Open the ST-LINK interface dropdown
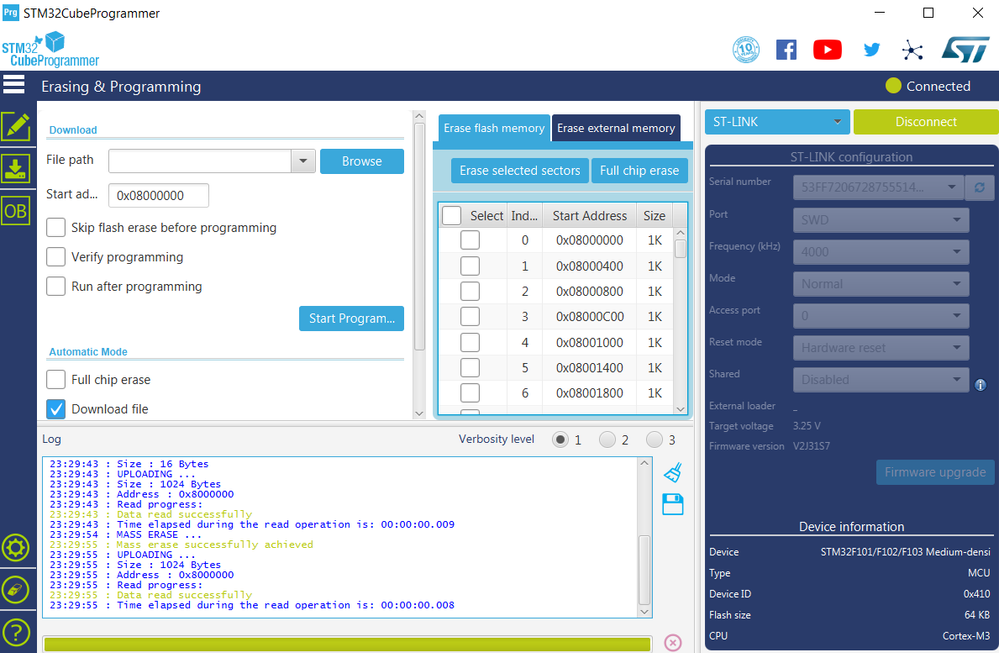Screen dimensions: 999x653 tap(777, 122)
